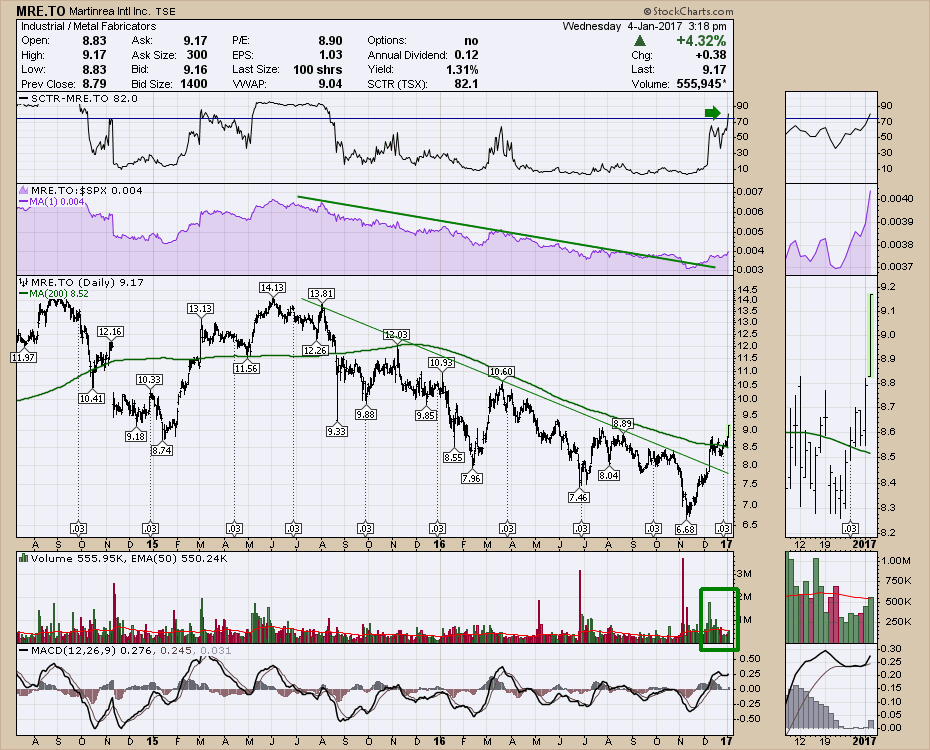Click the Martinrea Intl Inc. company name
Image resolution: width=930 pixels, height=750 pixels.
(112, 11)
